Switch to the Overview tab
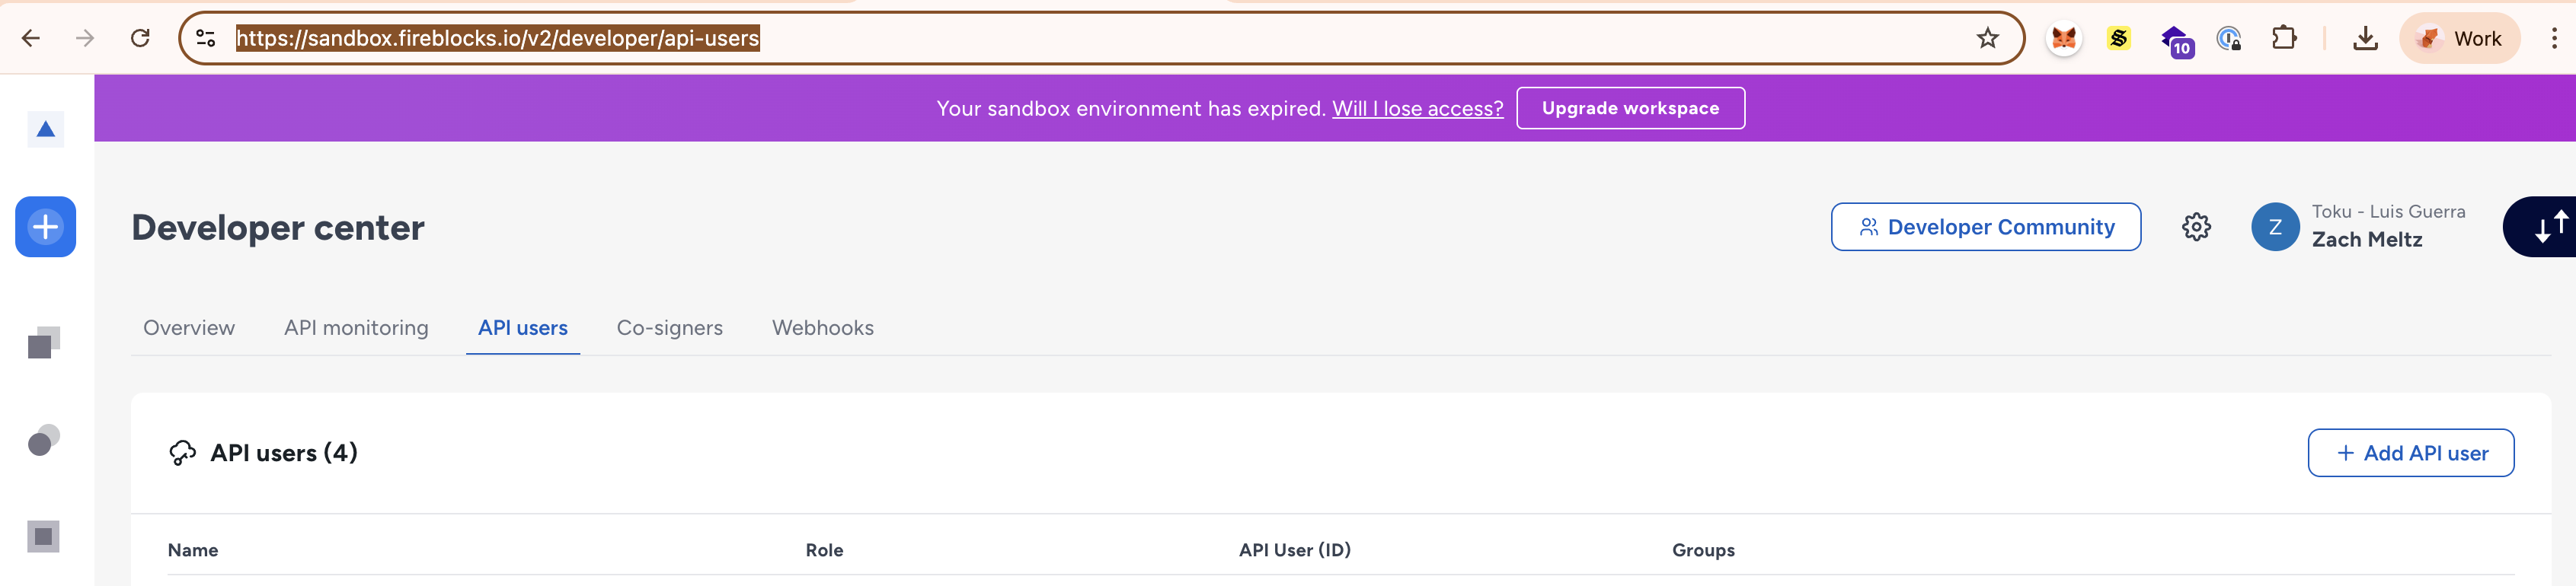2576x586 pixels. click(x=189, y=328)
